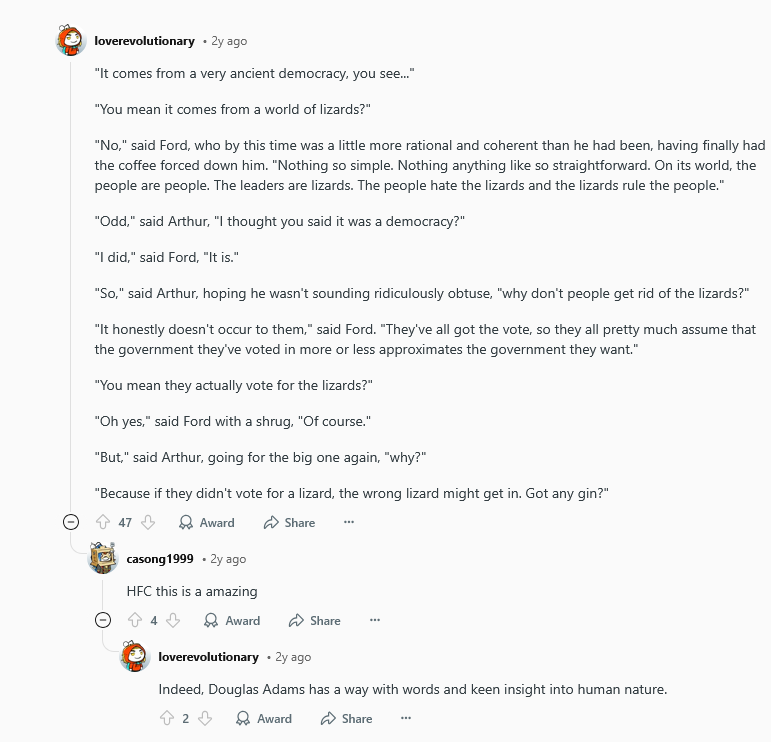Open more options on the Douglas Adams reply

pos(406,718)
